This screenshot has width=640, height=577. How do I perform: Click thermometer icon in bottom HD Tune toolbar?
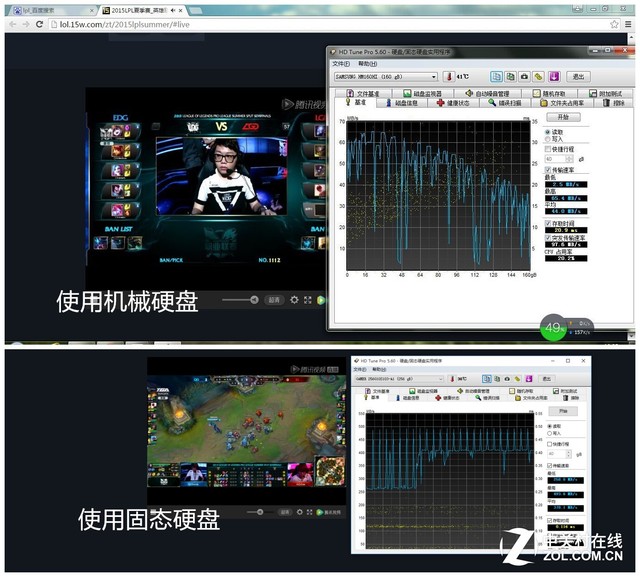(452, 379)
